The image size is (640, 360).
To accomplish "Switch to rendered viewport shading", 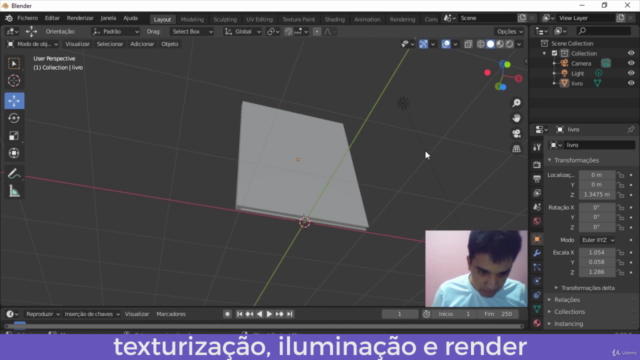I will 509,44.
